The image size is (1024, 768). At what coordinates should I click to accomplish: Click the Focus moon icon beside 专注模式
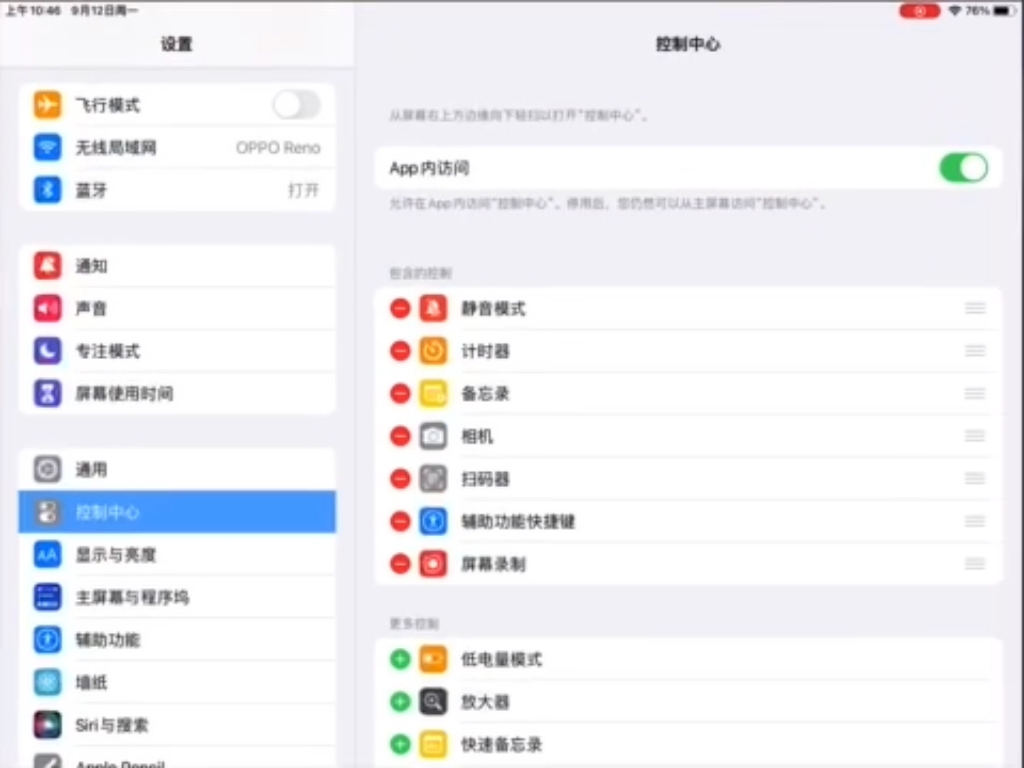tap(47, 351)
